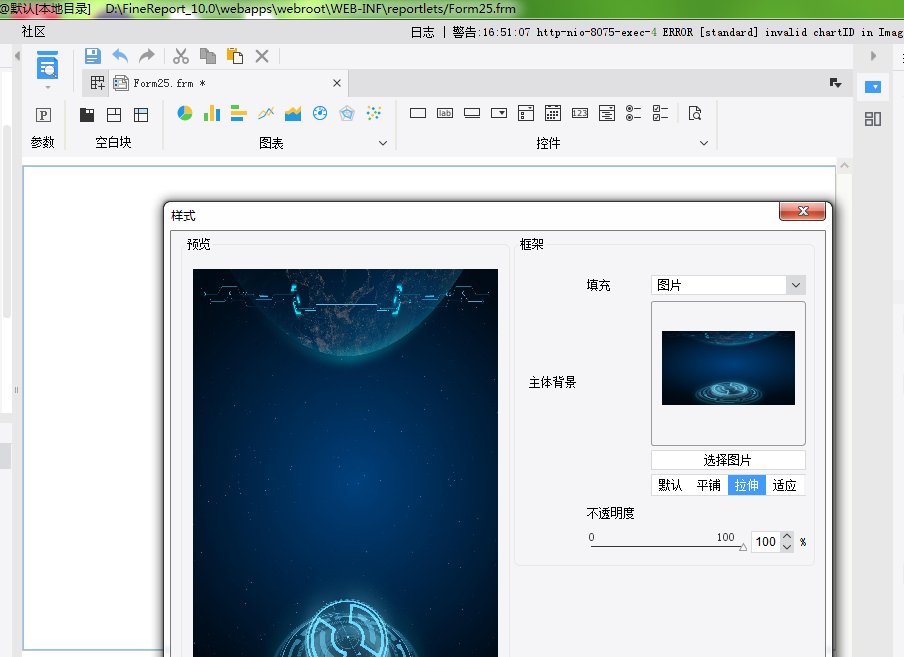Insert the table-style blank block
Viewport: 904px width, 657px height.
click(141, 115)
